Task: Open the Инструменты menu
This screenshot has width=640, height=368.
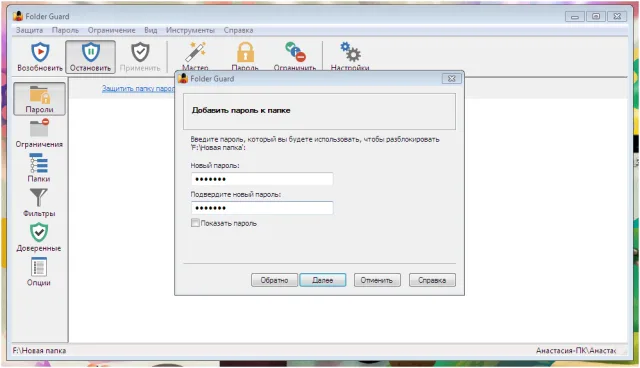Action: [190, 30]
